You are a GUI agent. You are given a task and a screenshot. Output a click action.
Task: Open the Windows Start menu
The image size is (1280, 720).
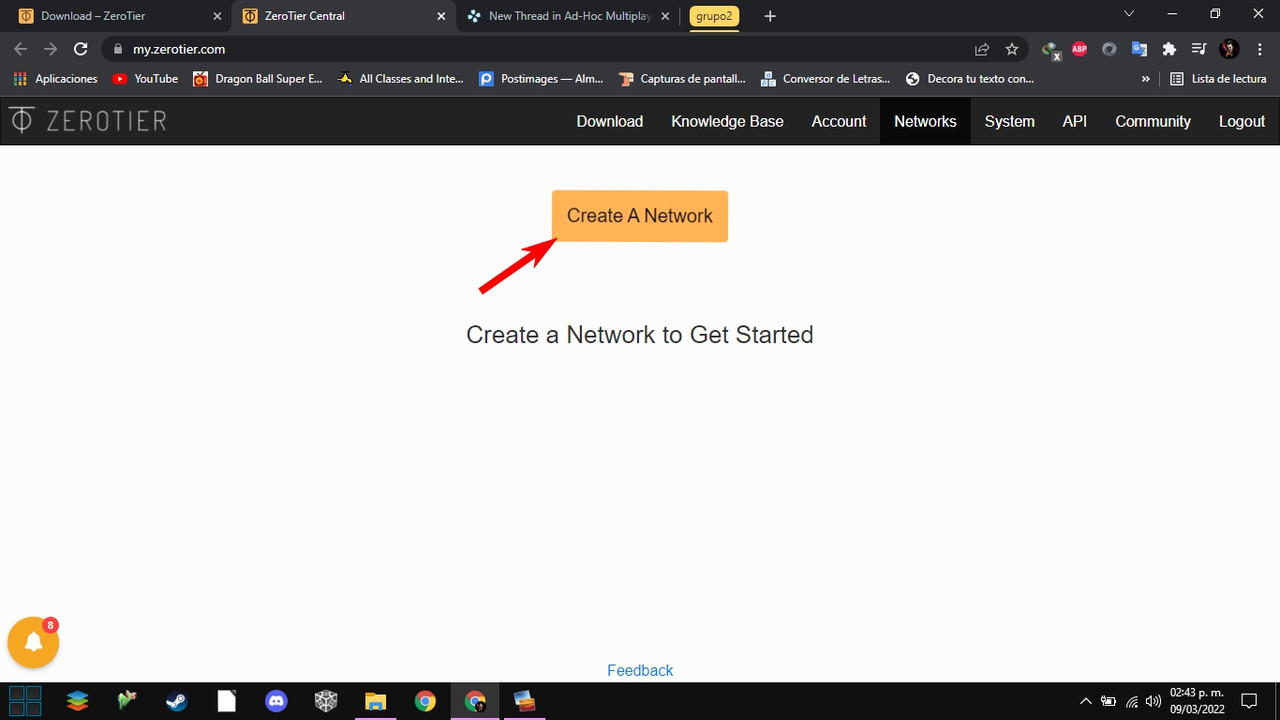pos(25,701)
